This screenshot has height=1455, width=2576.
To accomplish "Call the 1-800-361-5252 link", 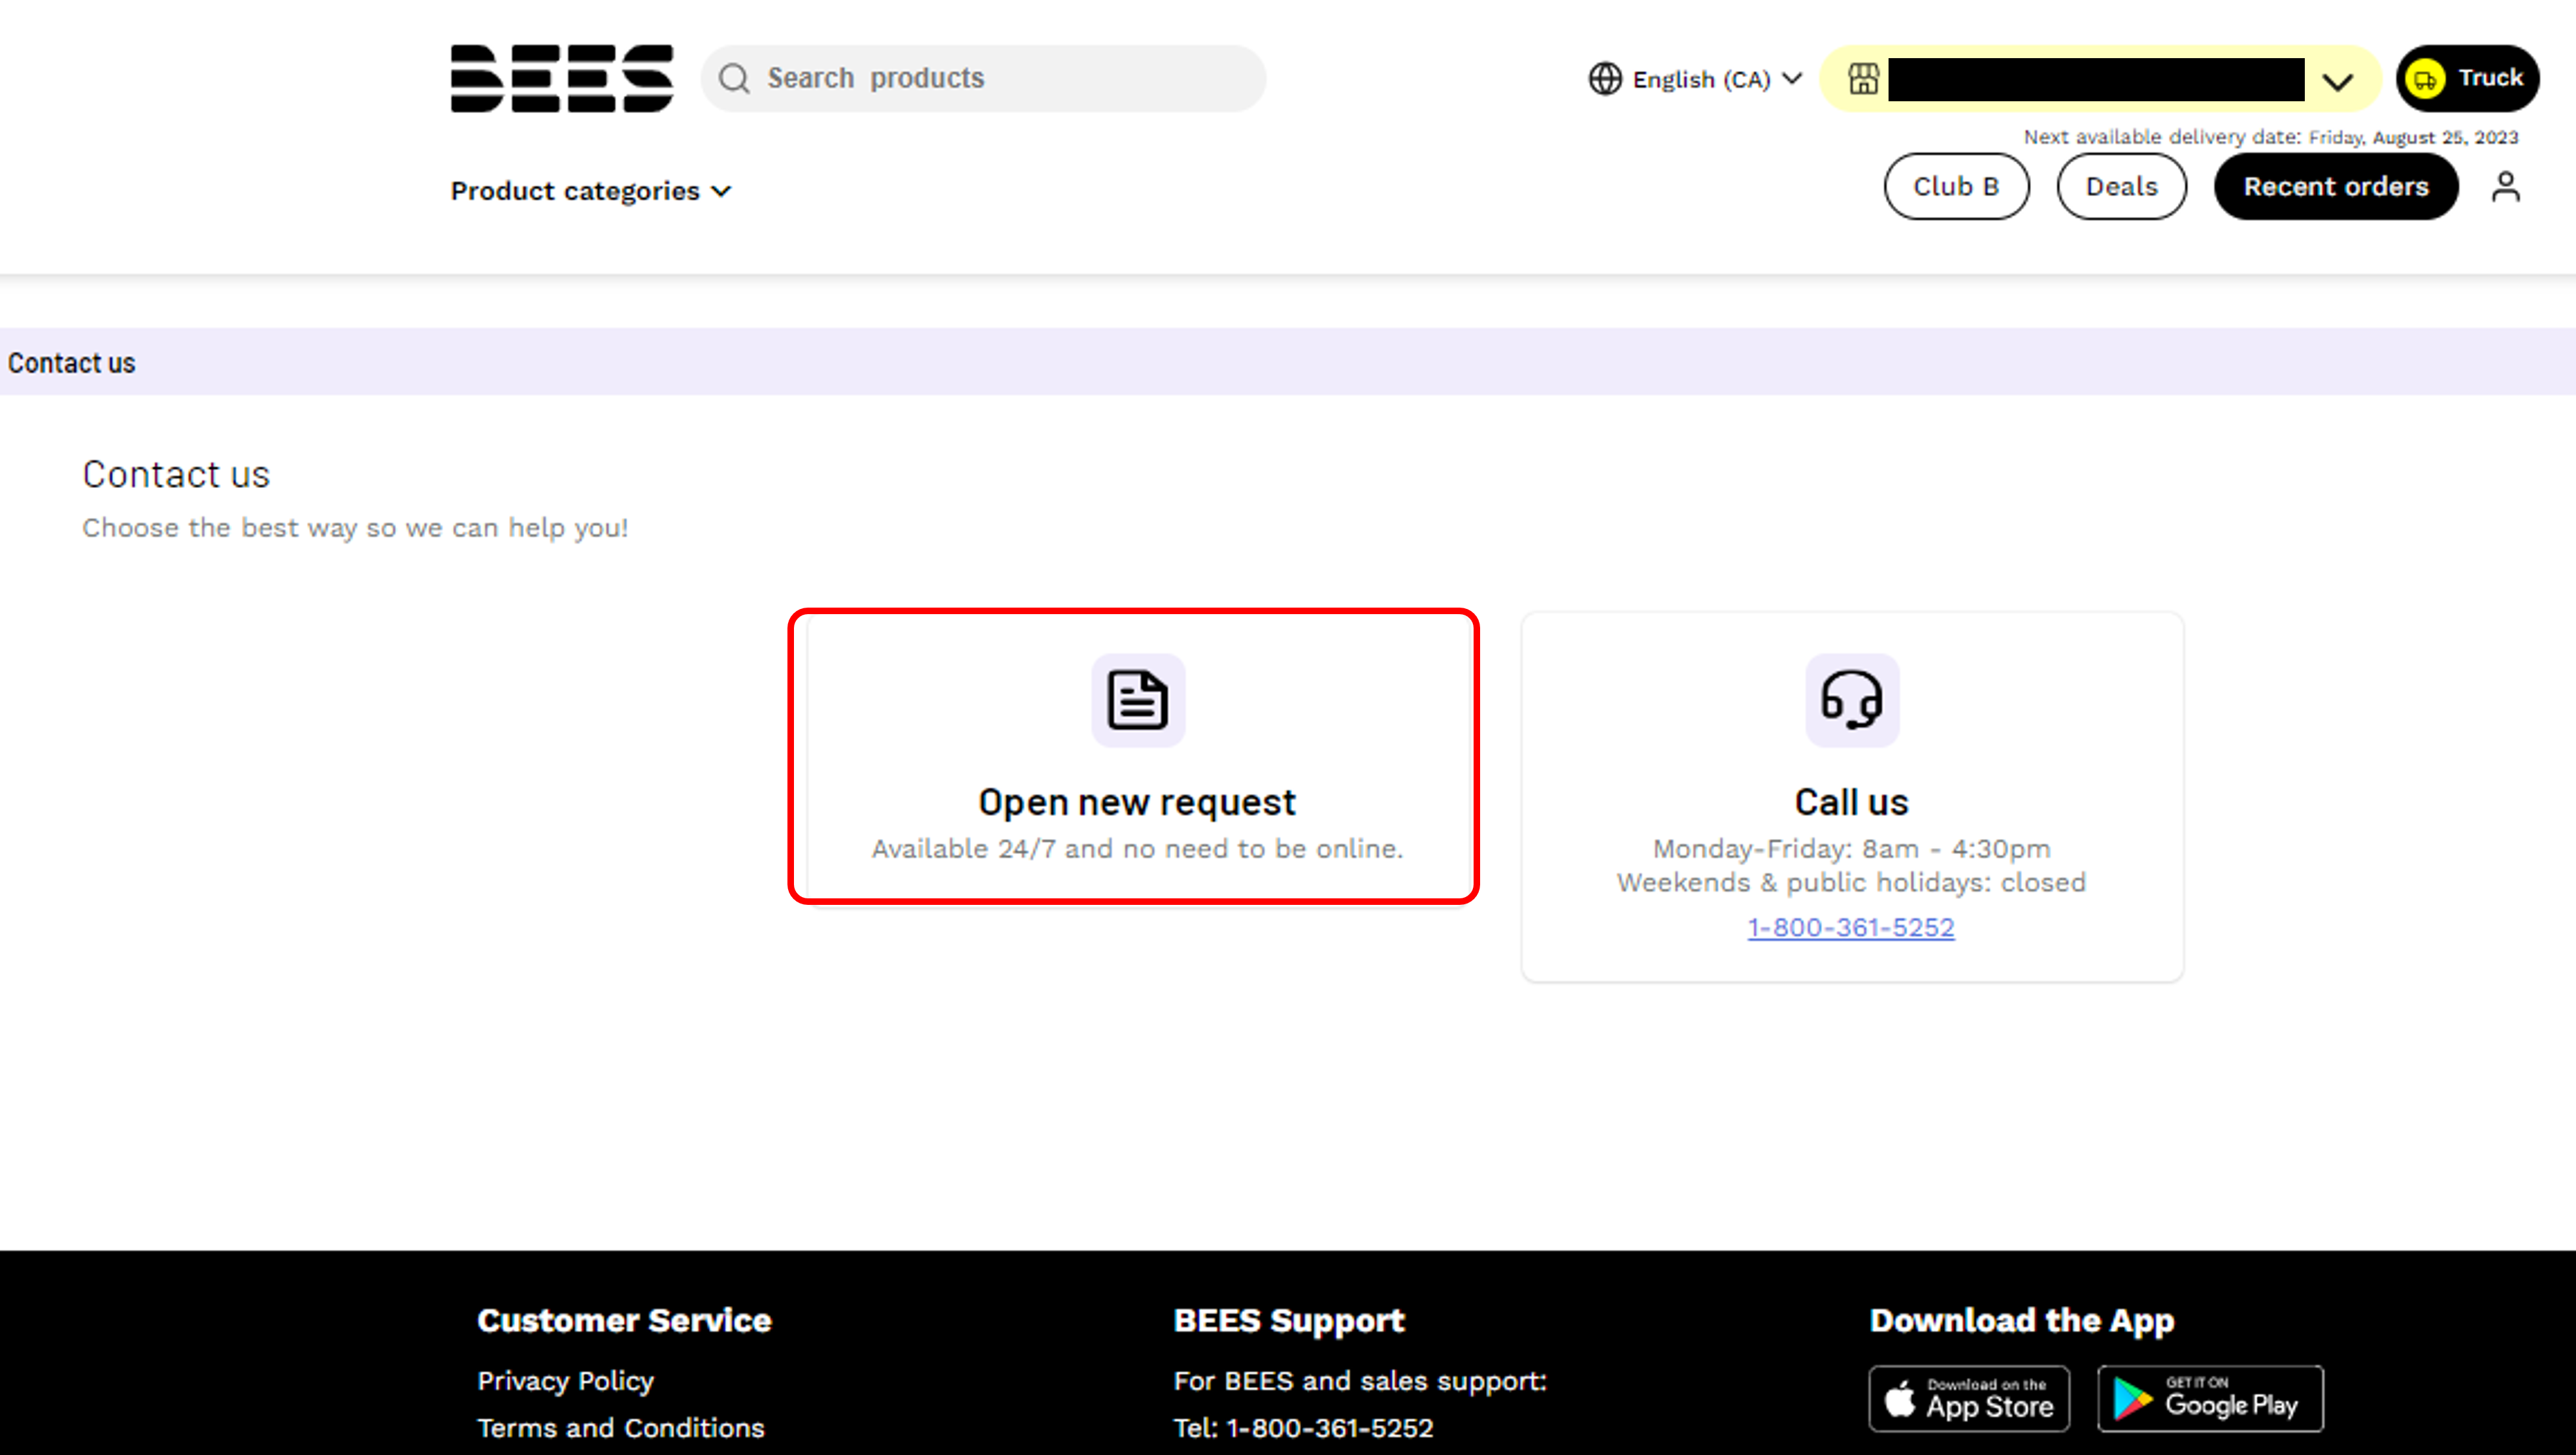I will (1851, 927).
